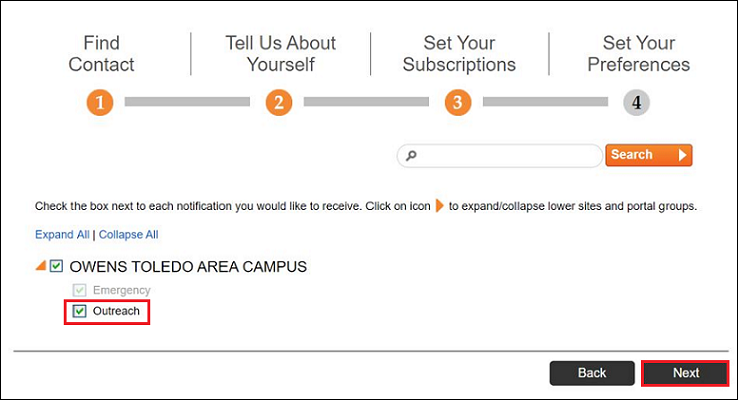Click into the search input field

pos(505,156)
